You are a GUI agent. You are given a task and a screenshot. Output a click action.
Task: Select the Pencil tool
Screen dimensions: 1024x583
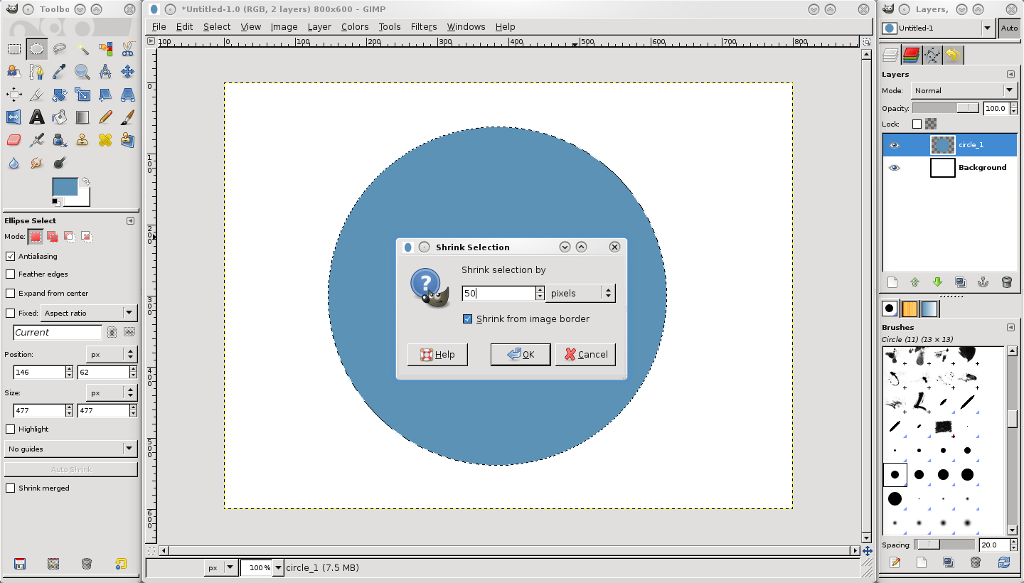(105, 118)
